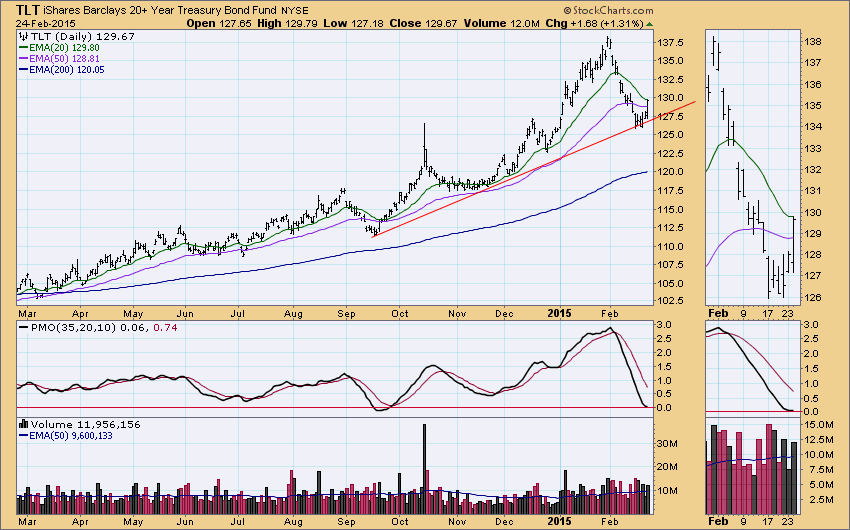Select the purple EMA(50) 128.81 legend line marker
This screenshot has width=850, height=530.
point(23,59)
